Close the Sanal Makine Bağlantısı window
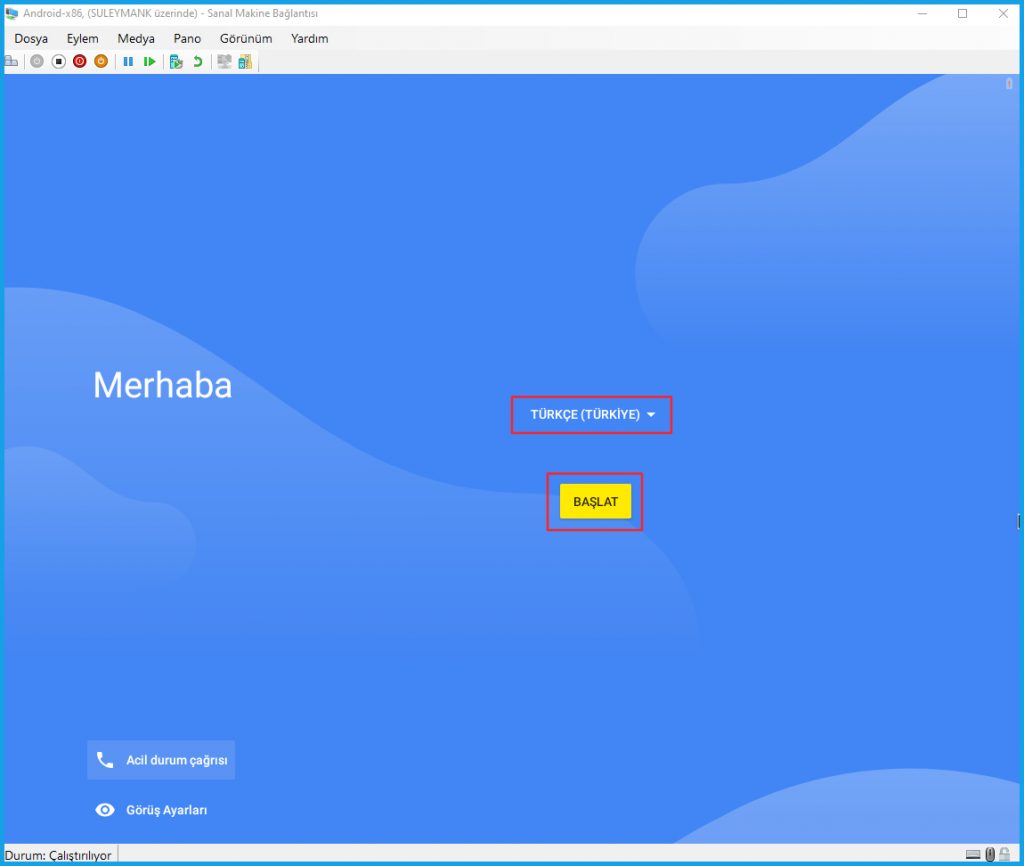Screen dimensions: 1024x866 click(1003, 14)
